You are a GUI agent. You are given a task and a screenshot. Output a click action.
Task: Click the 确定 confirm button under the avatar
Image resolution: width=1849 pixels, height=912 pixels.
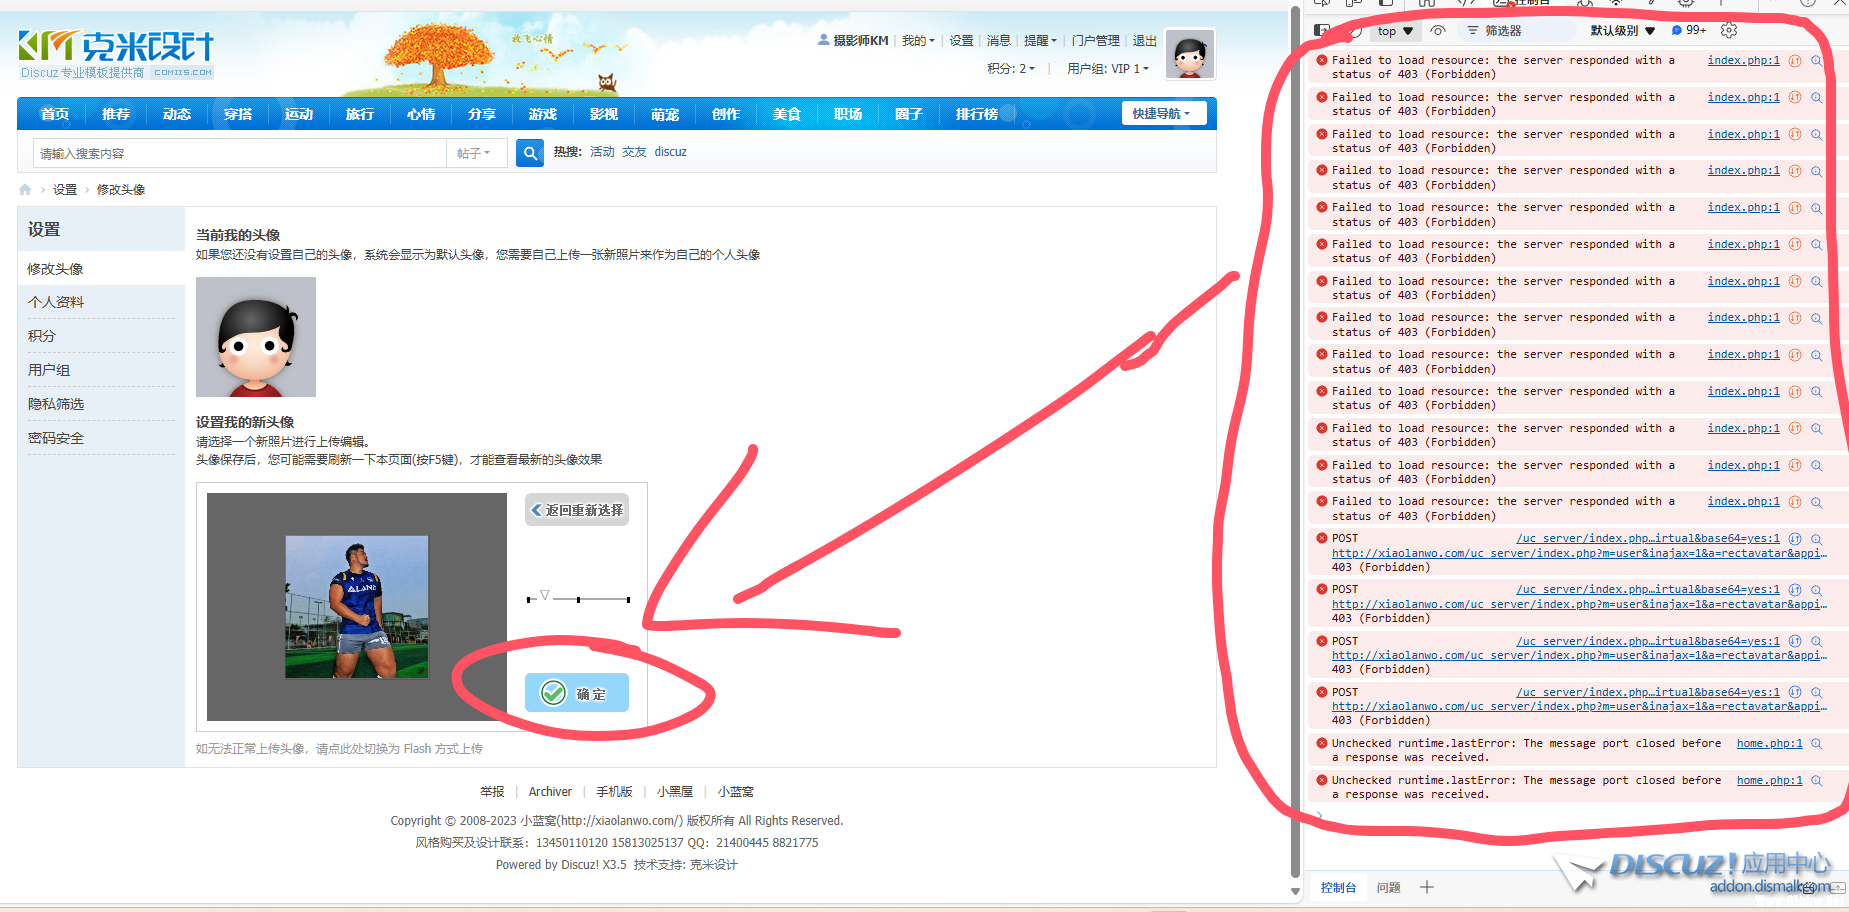[577, 692]
